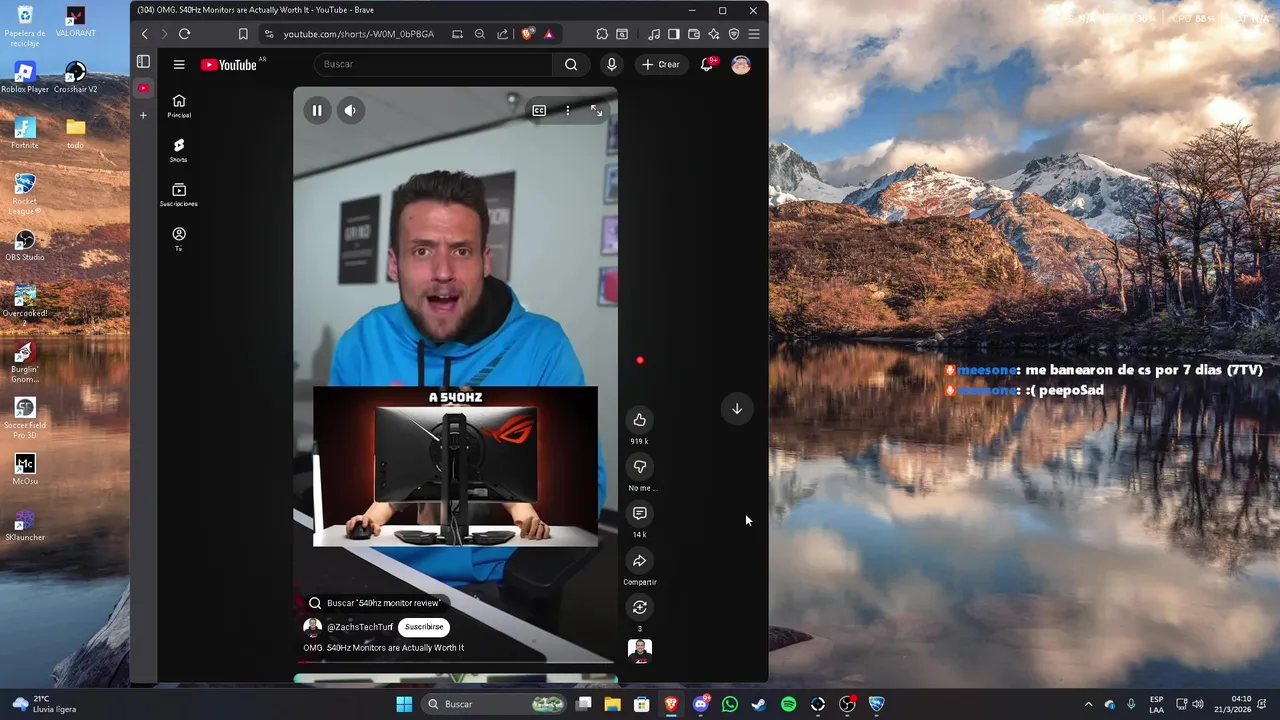This screenshot has height=720, width=1280.
Task: Toggle Brave vertical tabs panel icon
Action: [143, 62]
